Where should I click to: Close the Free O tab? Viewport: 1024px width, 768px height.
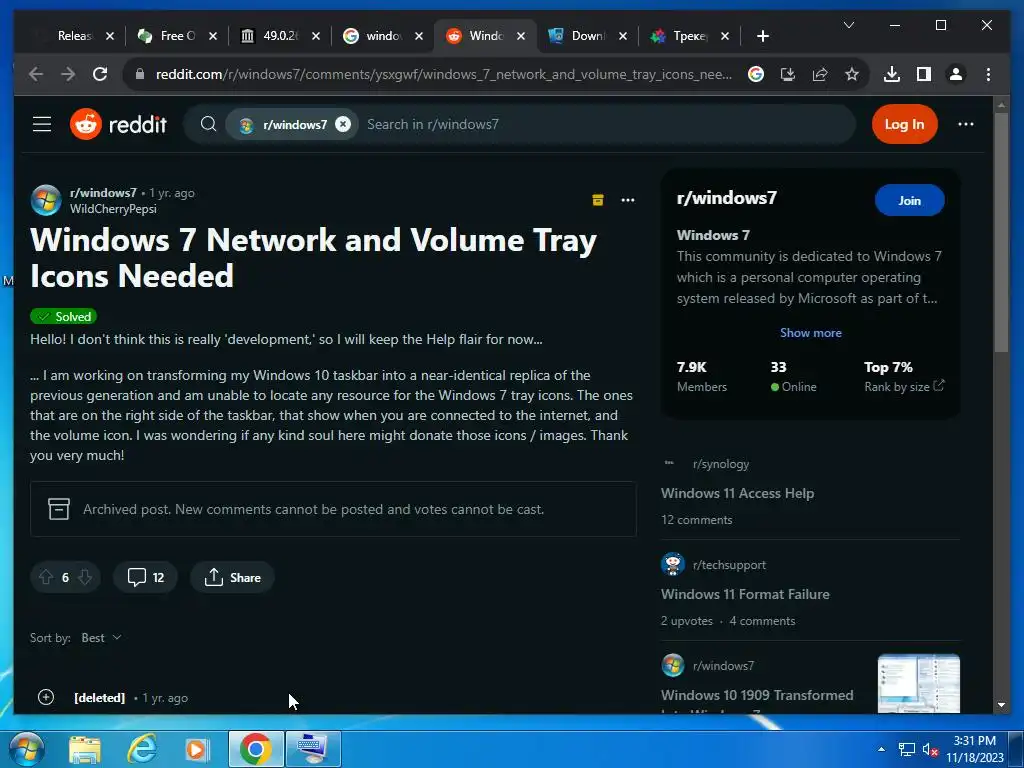[x=213, y=36]
